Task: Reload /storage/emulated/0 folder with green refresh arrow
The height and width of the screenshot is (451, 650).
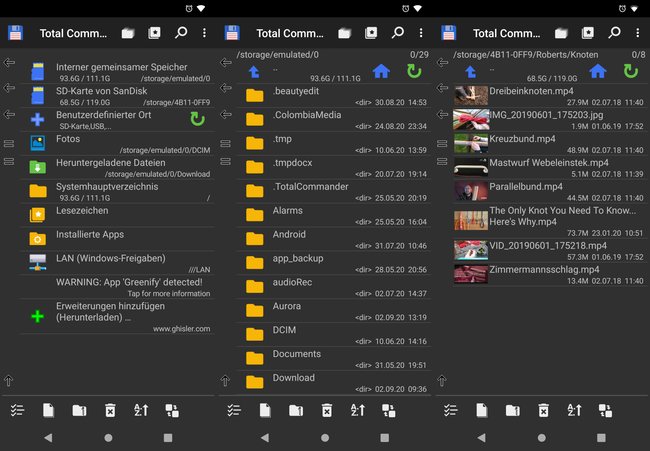Action: tap(414, 71)
